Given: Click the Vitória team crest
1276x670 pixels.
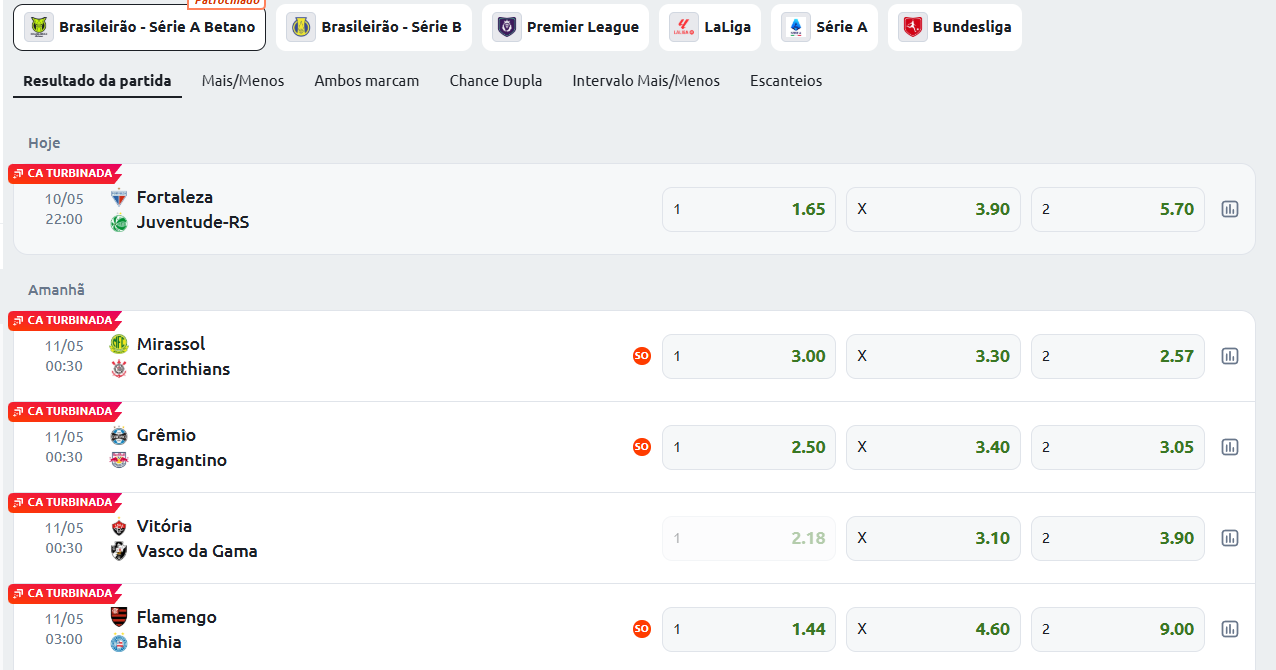Looking at the screenshot, I should 119,526.
